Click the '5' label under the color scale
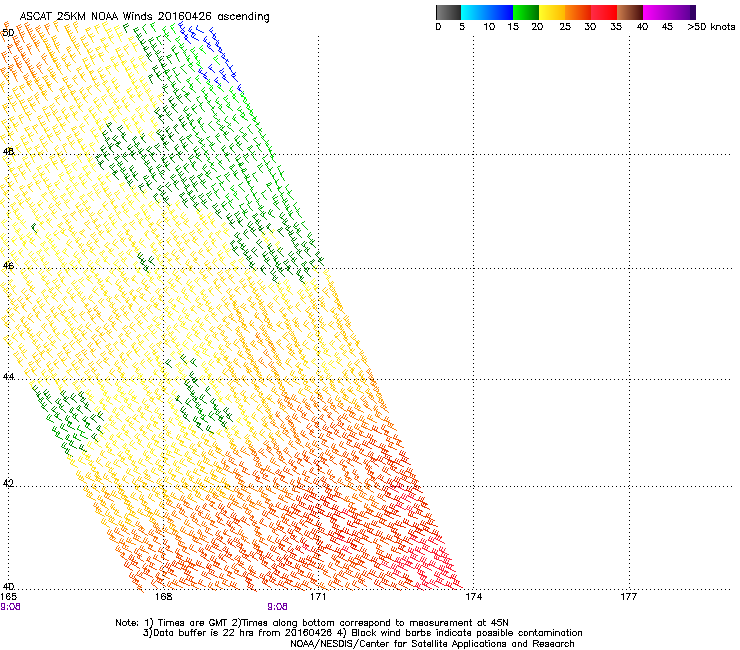Viewport: 740px width, 650px height. pos(462,27)
